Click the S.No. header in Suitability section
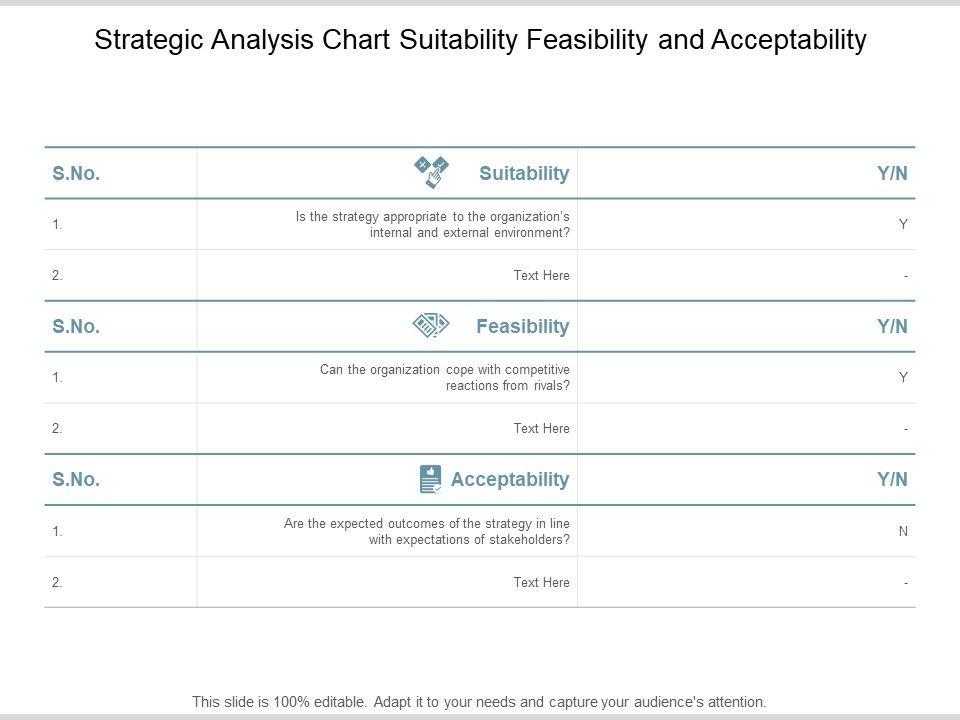960x720 pixels. click(x=76, y=173)
